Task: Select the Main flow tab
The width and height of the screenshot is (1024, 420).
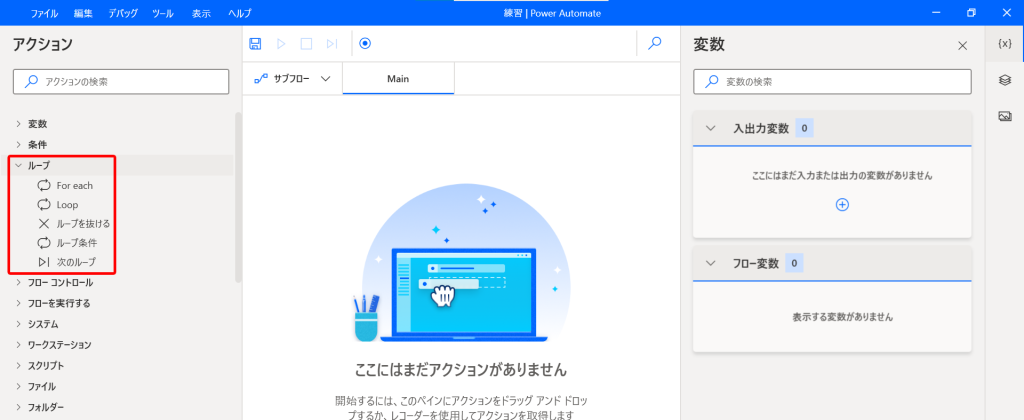Action: [398, 79]
